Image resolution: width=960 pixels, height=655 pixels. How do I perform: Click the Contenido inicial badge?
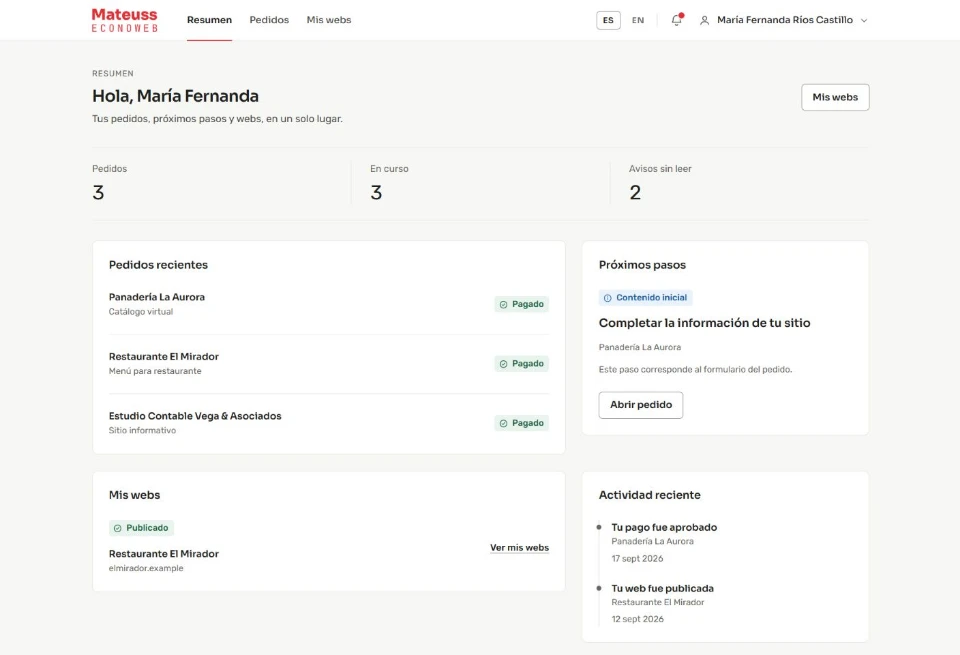point(645,298)
